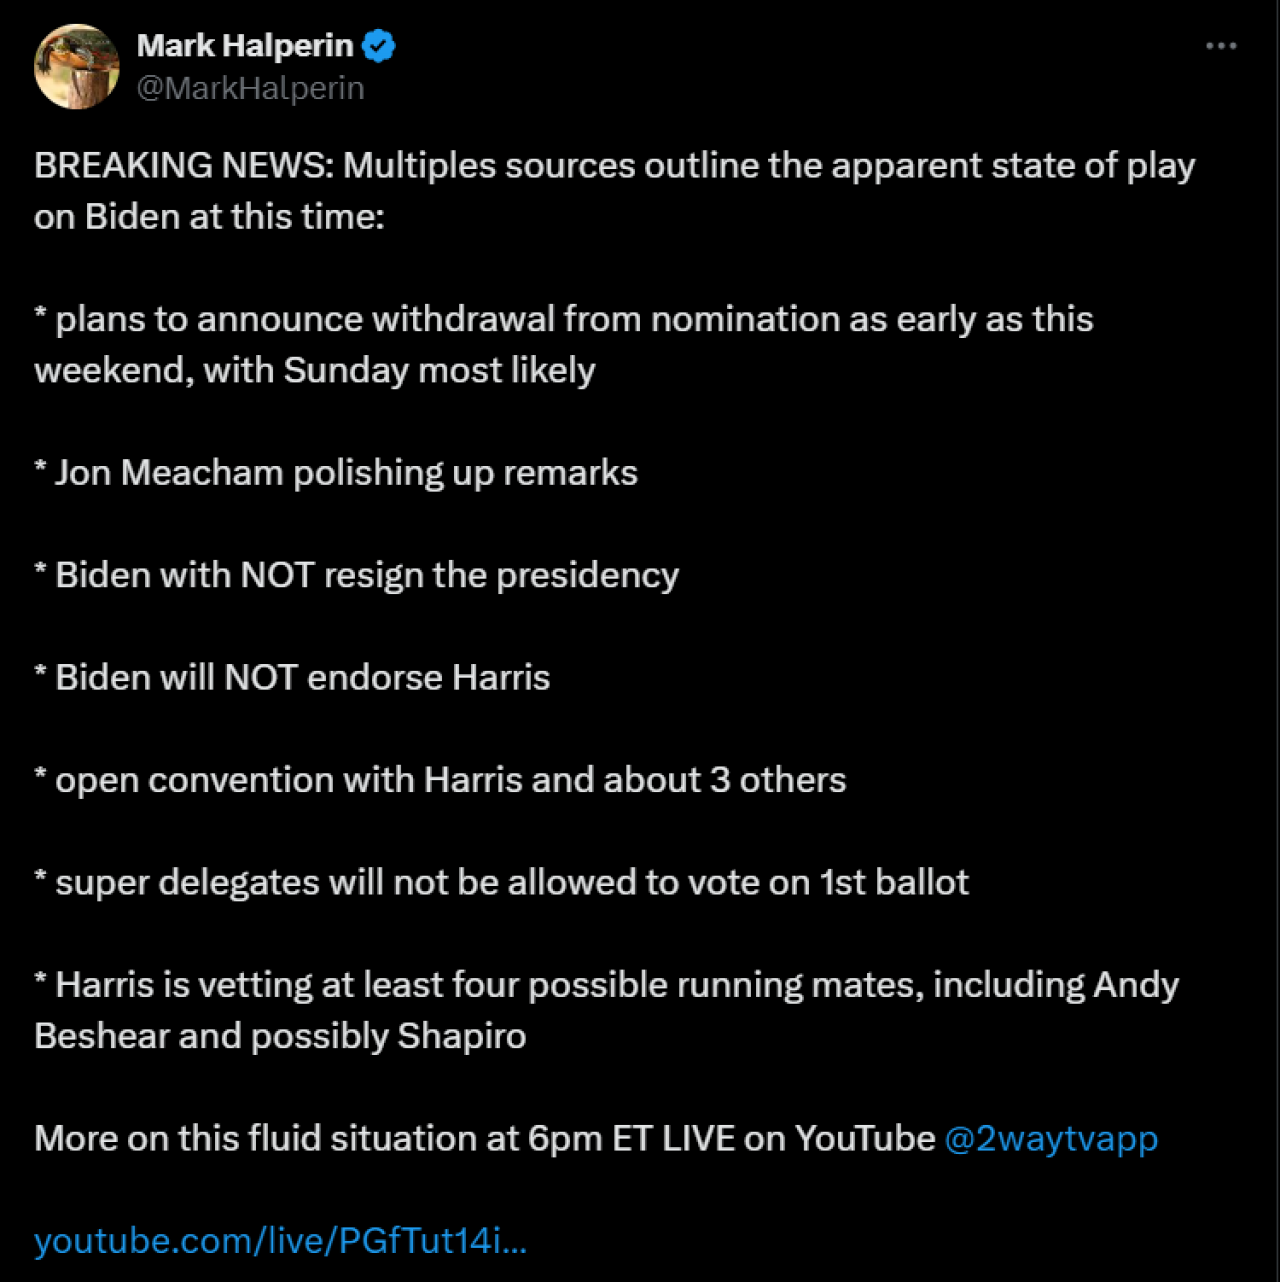
Task: Click the 'Sunday most likely' line
Action: click(315, 370)
